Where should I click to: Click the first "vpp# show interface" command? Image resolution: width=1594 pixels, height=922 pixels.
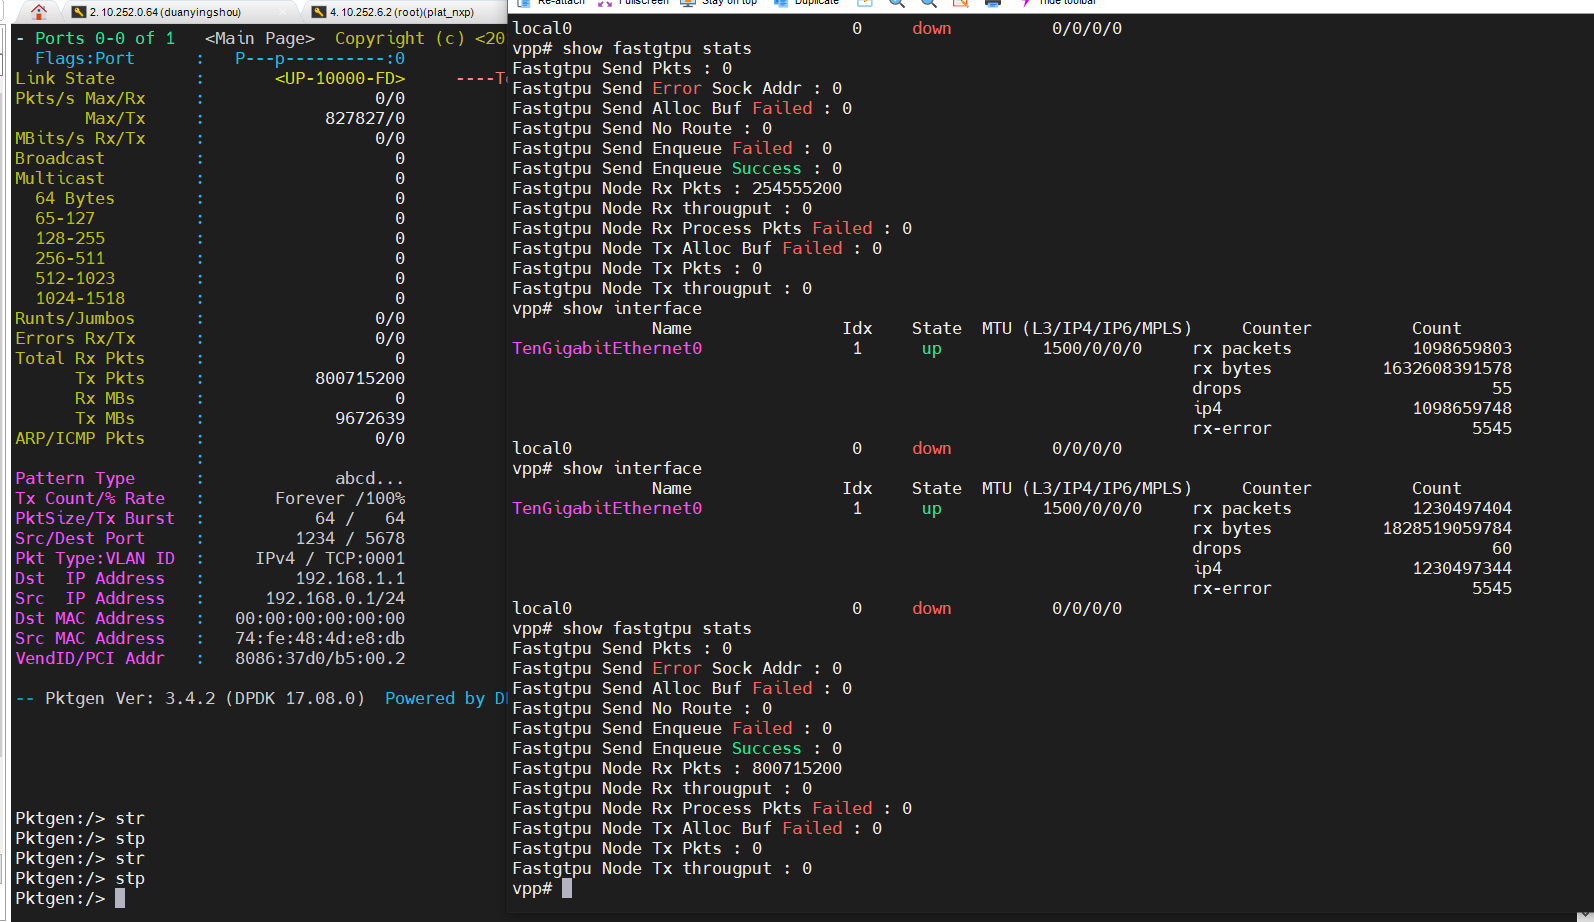tap(607, 308)
